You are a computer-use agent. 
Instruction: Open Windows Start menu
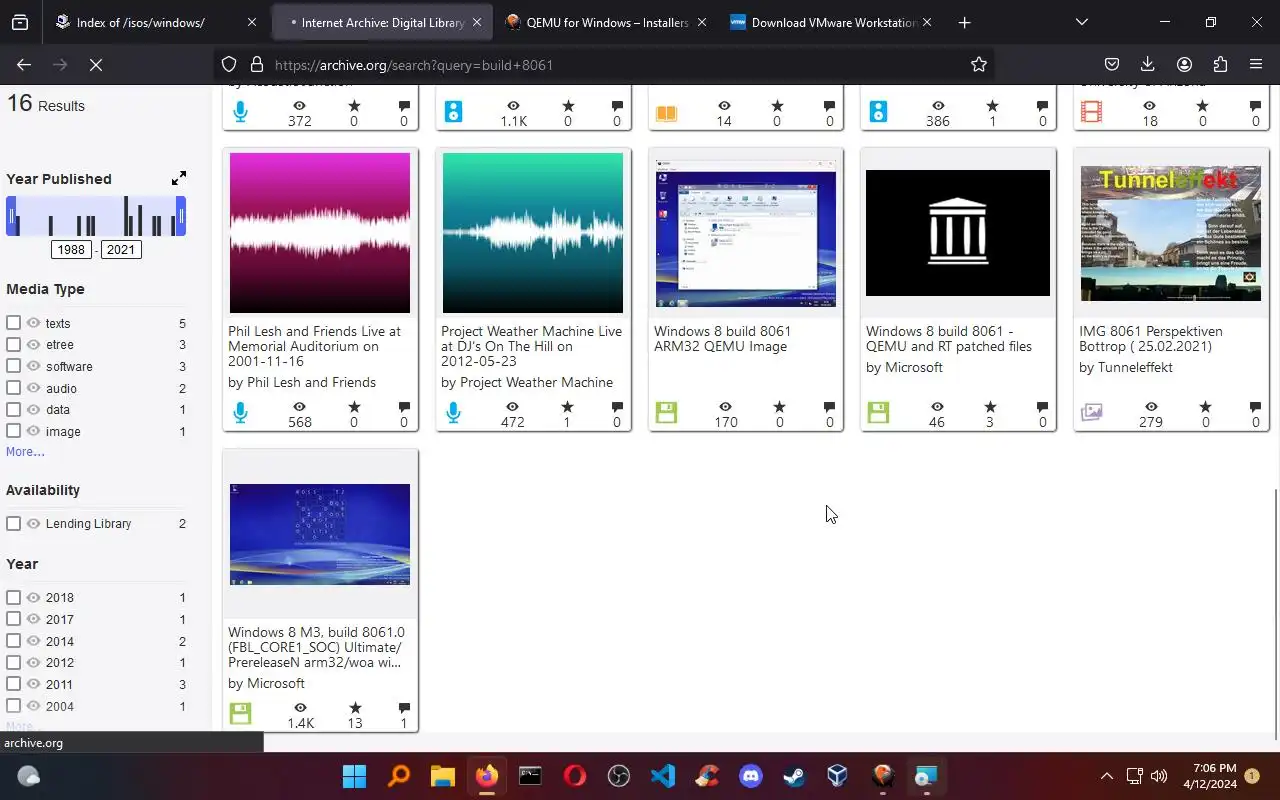coord(354,776)
